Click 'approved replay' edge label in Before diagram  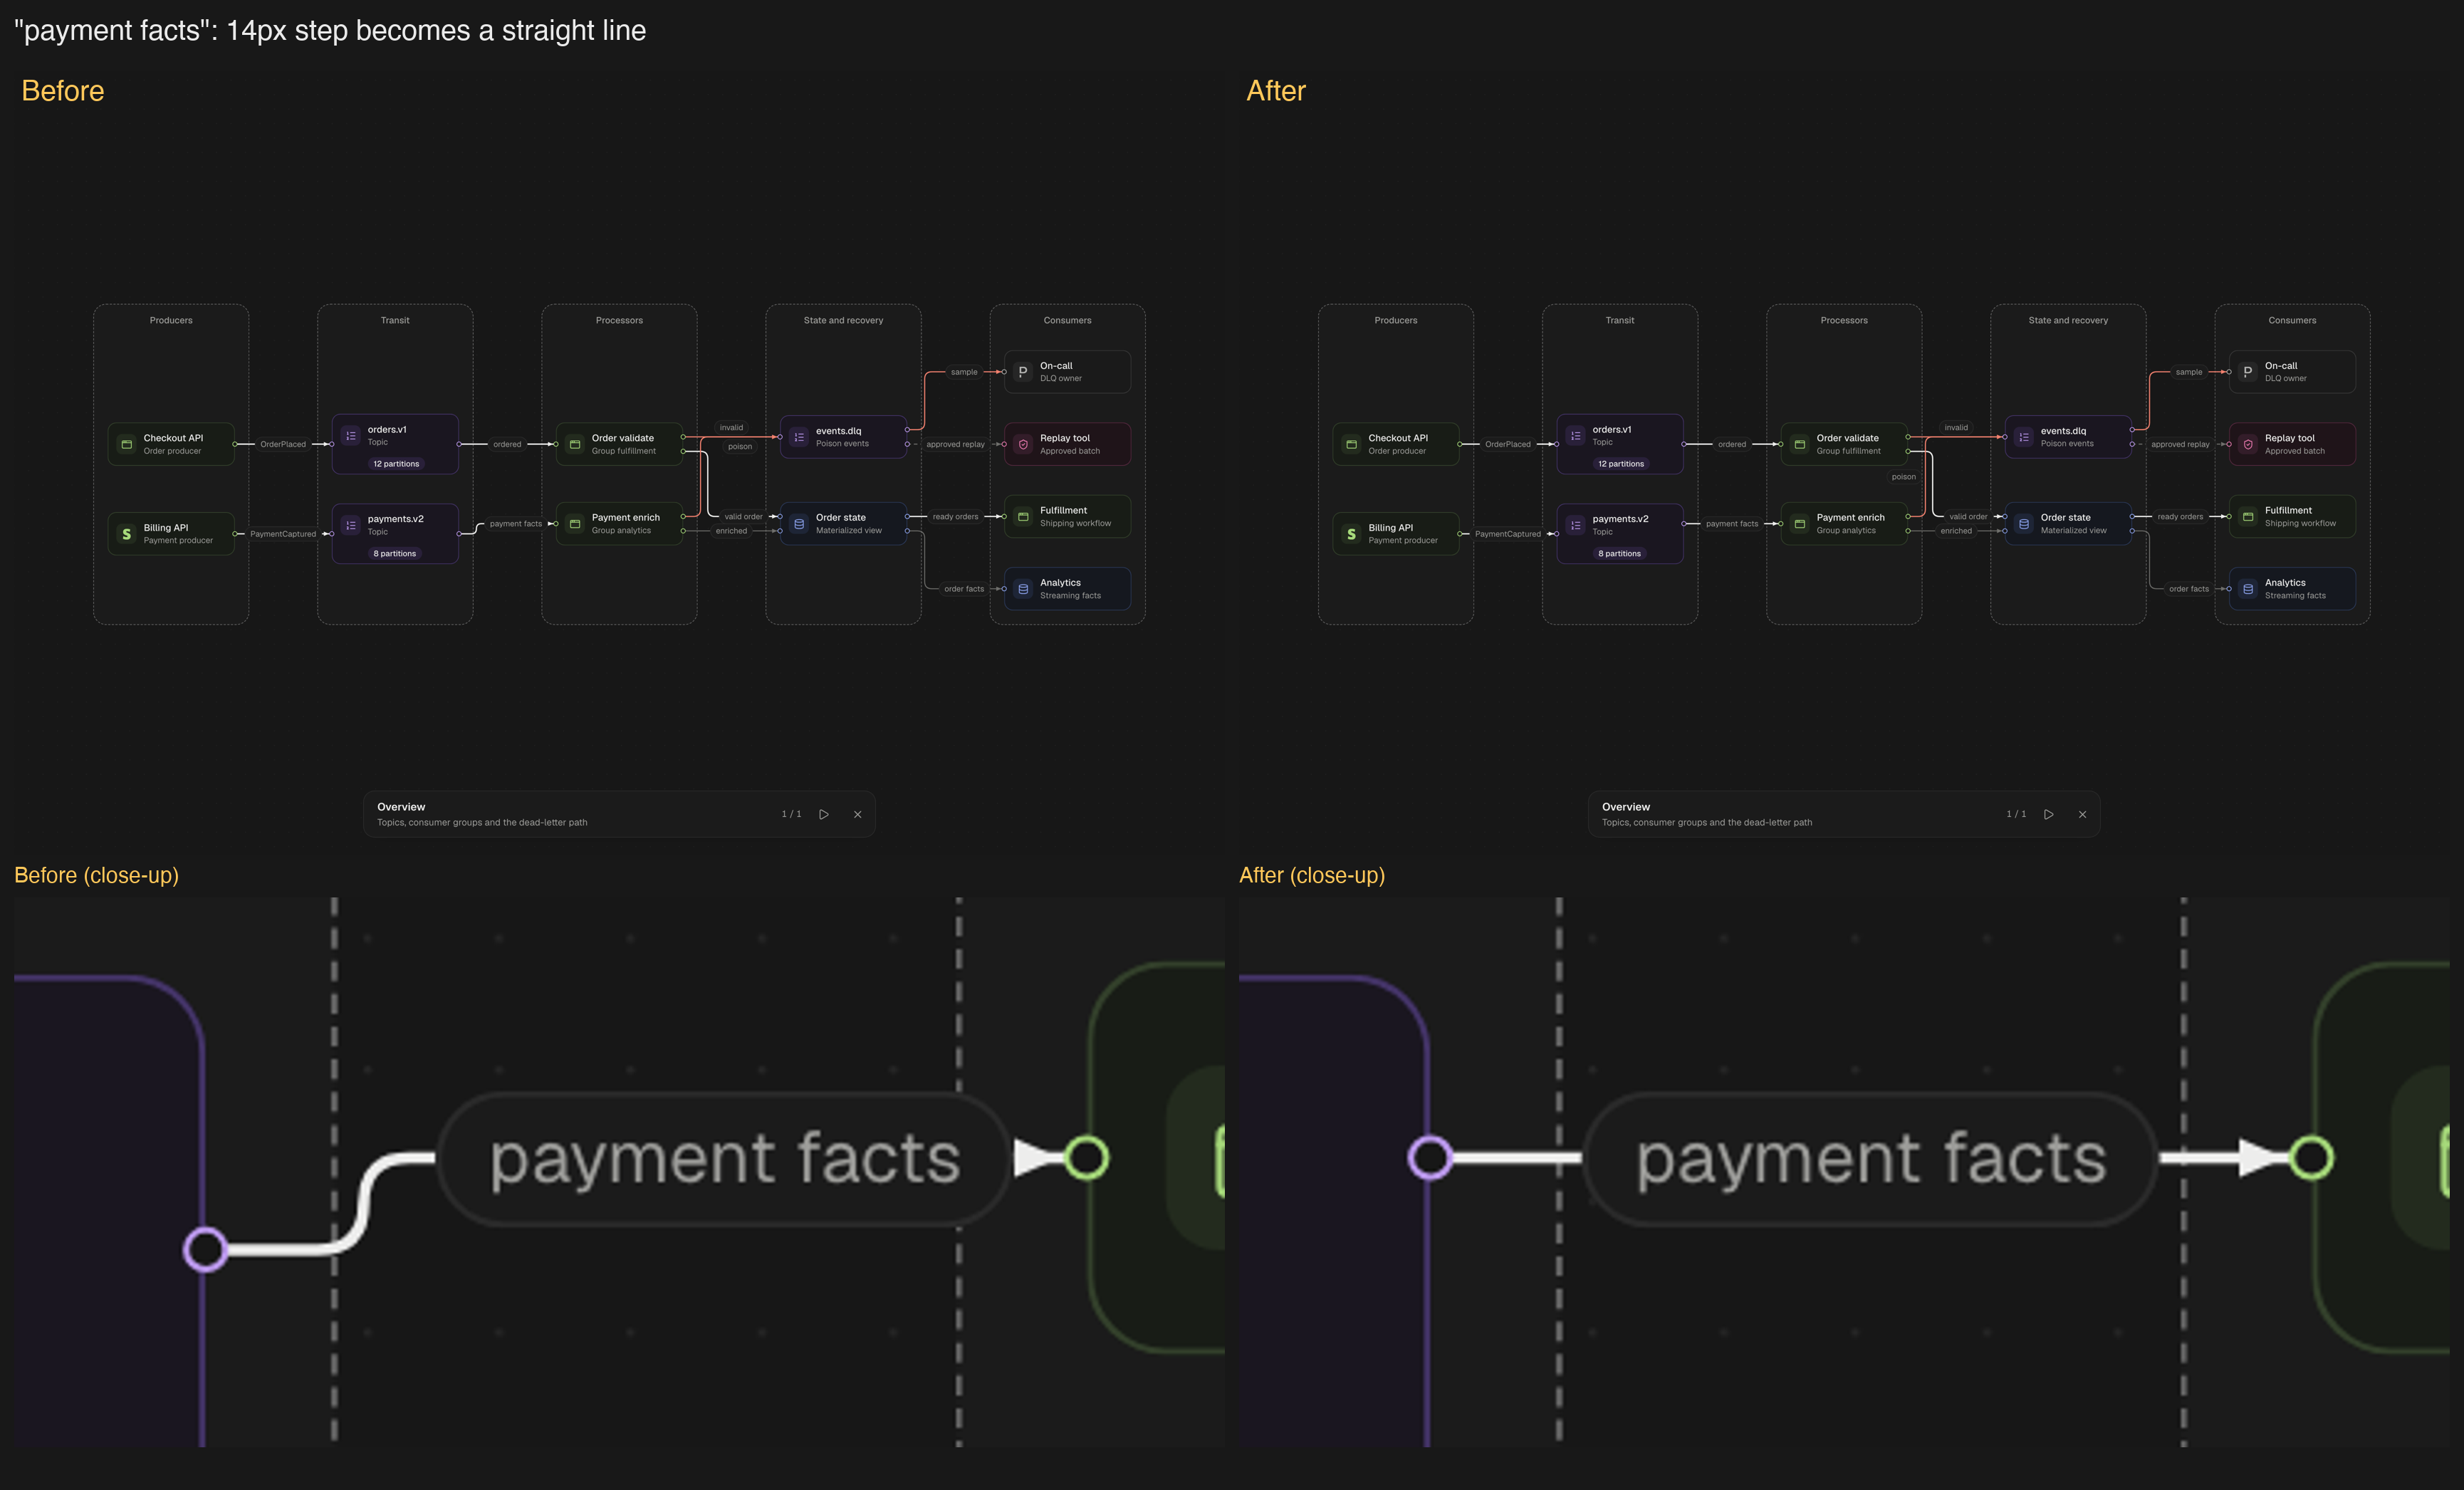(x=955, y=444)
